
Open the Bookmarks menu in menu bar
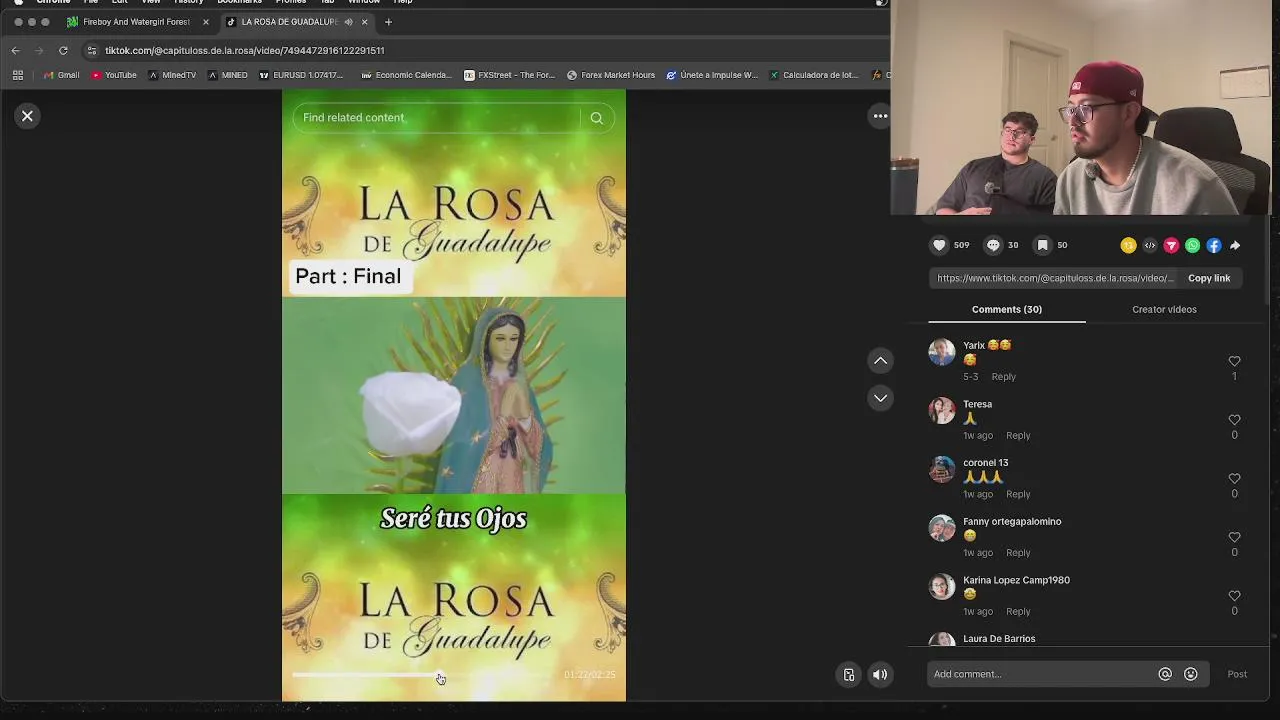239,2
